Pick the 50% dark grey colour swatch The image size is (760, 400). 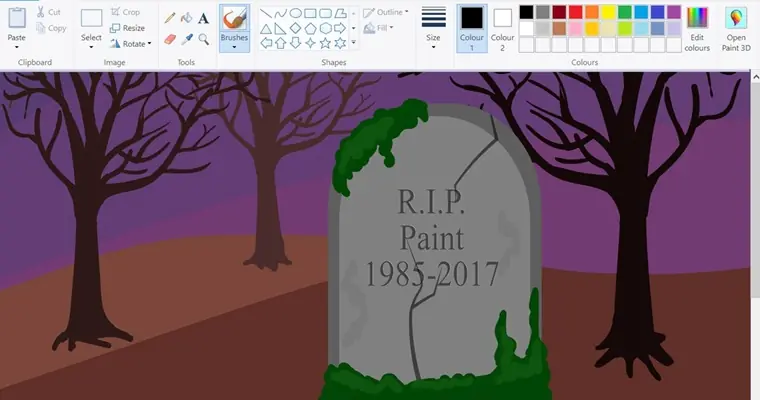click(x=543, y=12)
